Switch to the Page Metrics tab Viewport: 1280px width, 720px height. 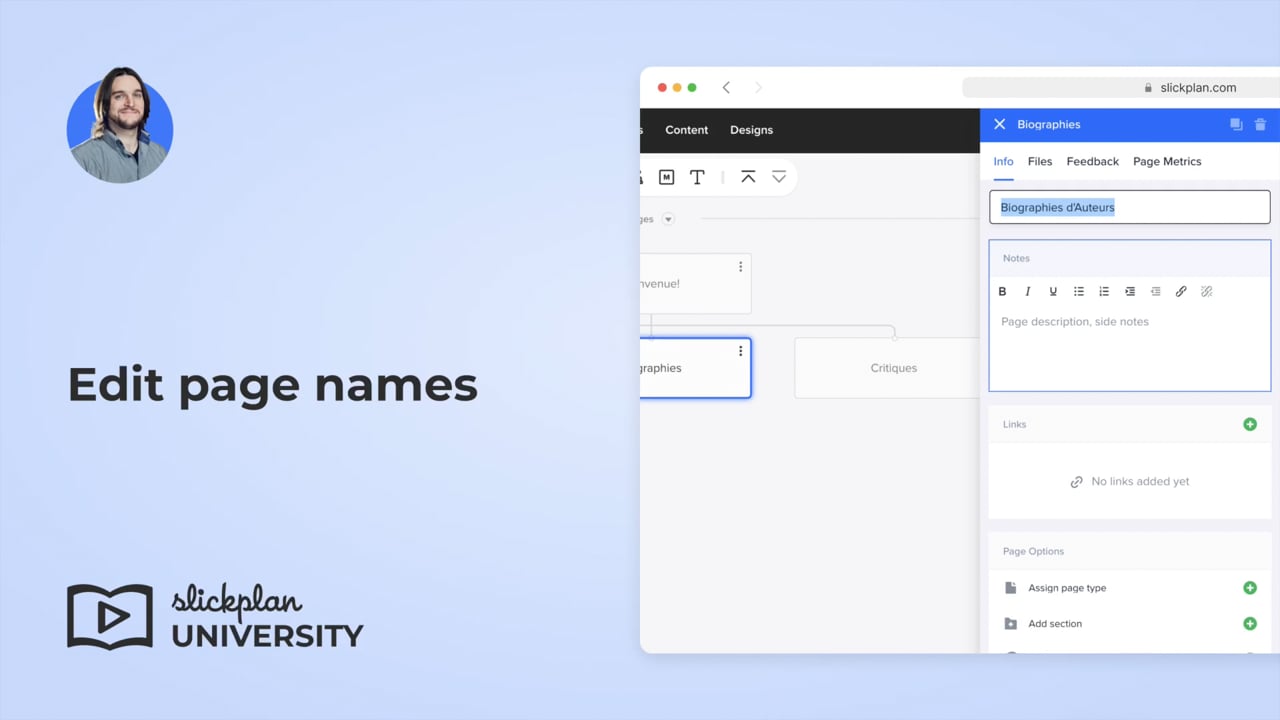pyautogui.click(x=1167, y=161)
